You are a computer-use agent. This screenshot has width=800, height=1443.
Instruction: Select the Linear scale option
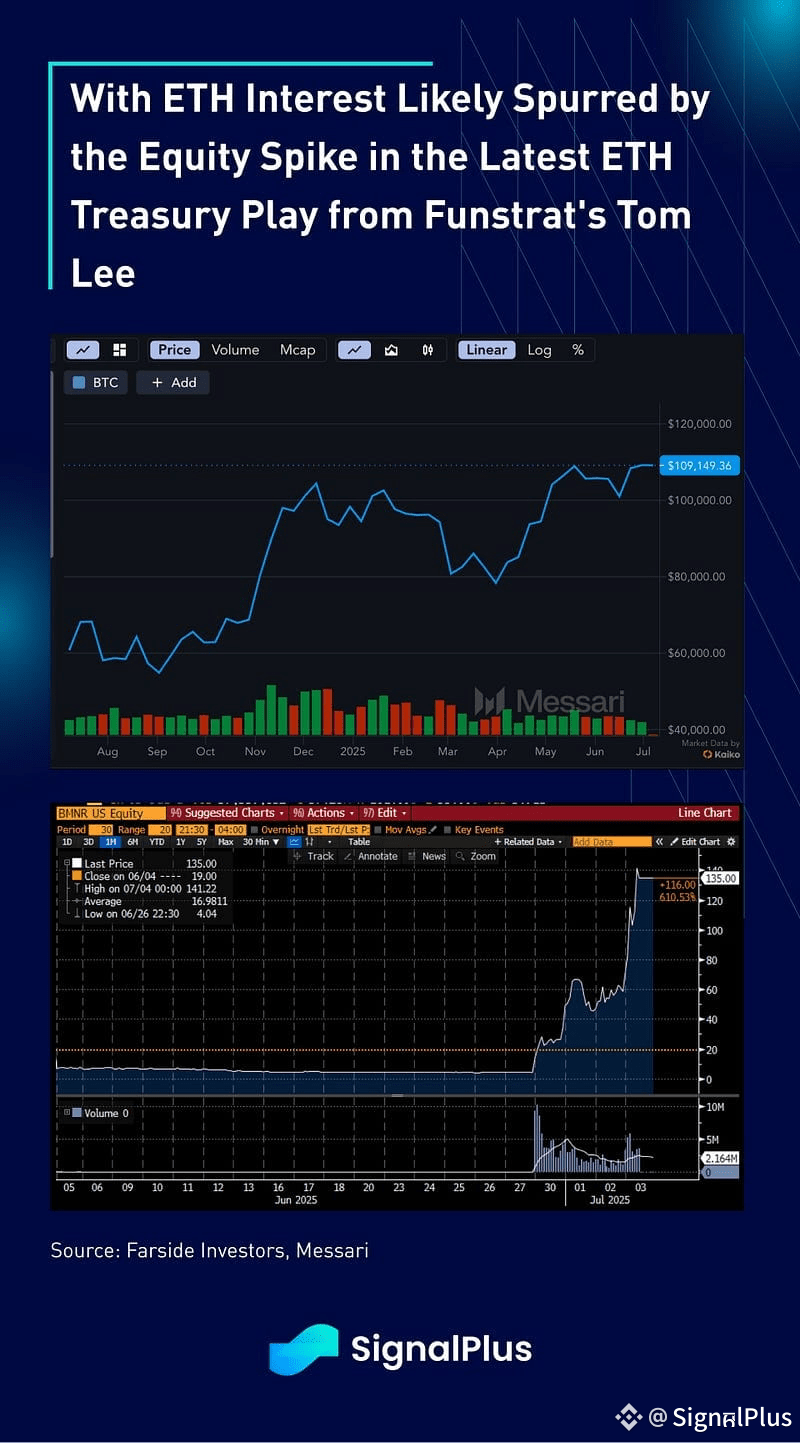pyautogui.click(x=487, y=350)
